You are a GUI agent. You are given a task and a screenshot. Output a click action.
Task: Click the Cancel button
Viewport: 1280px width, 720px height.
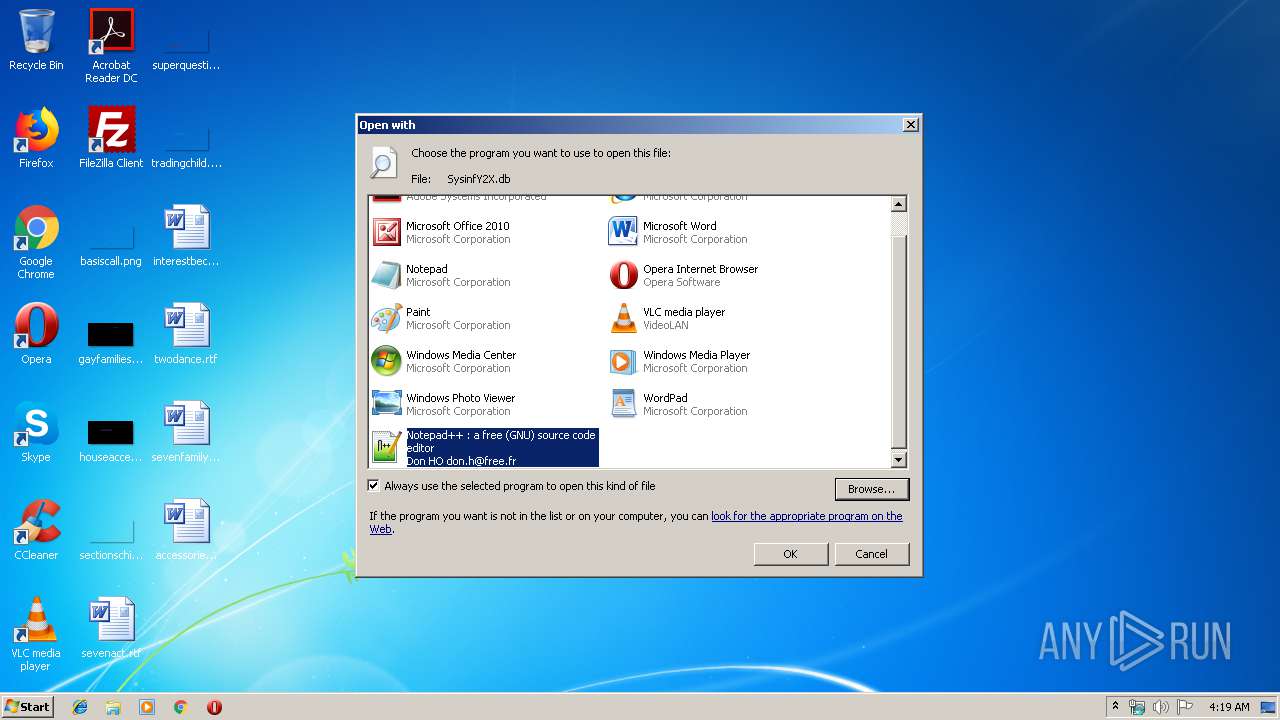click(x=871, y=554)
